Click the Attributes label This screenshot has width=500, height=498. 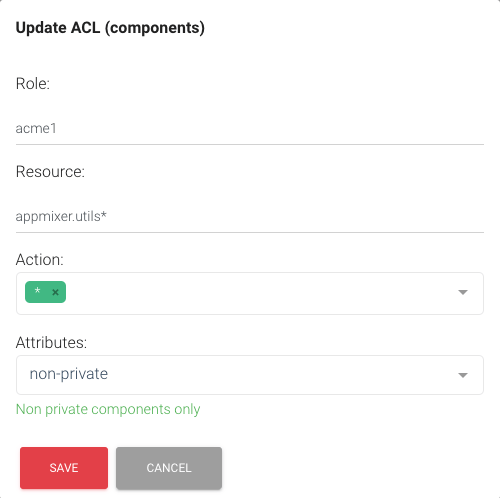(51, 343)
